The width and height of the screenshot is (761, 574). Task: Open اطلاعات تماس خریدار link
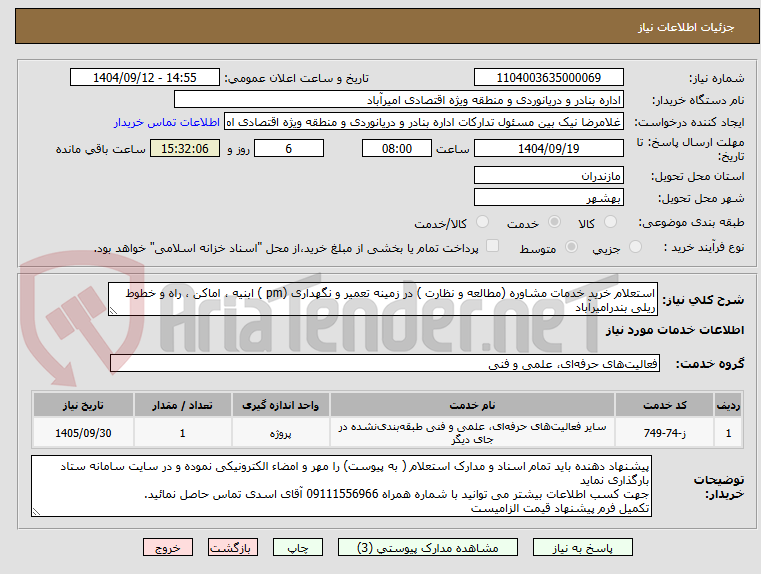167,122
